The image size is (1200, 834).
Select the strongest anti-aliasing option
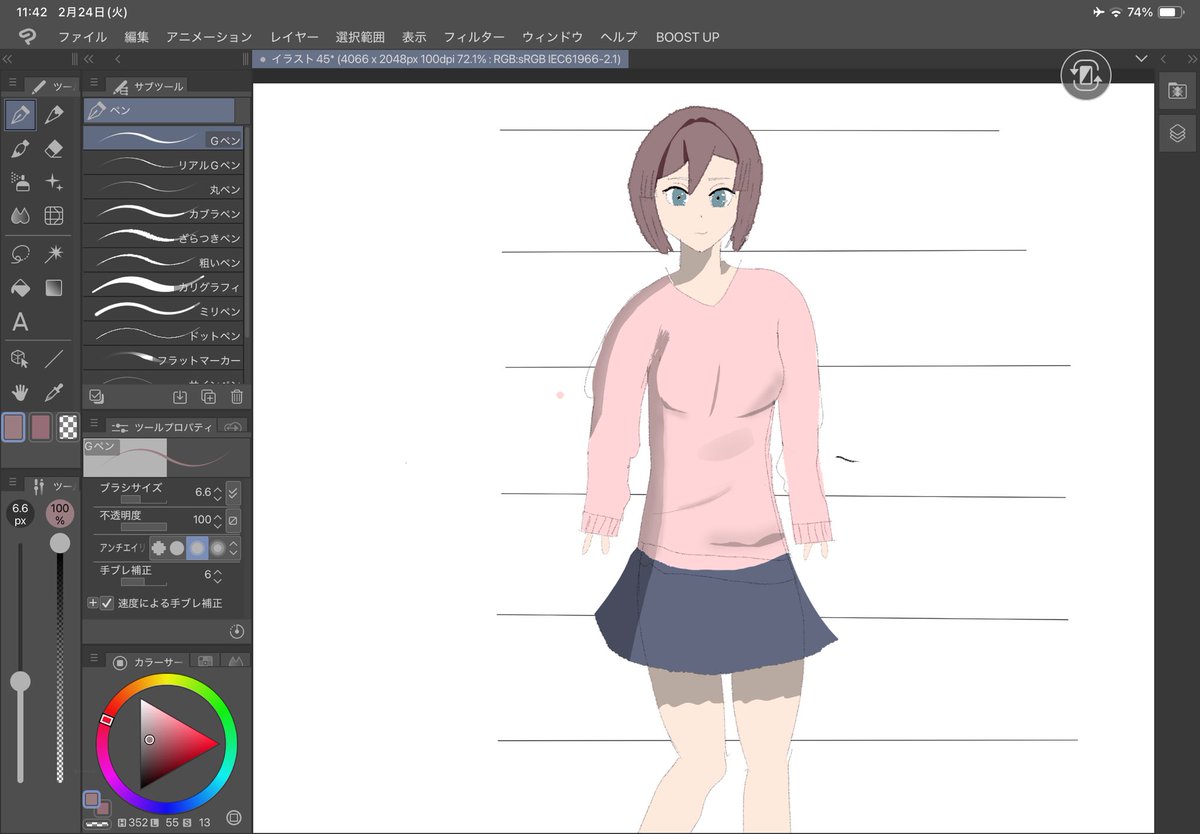tap(217, 548)
